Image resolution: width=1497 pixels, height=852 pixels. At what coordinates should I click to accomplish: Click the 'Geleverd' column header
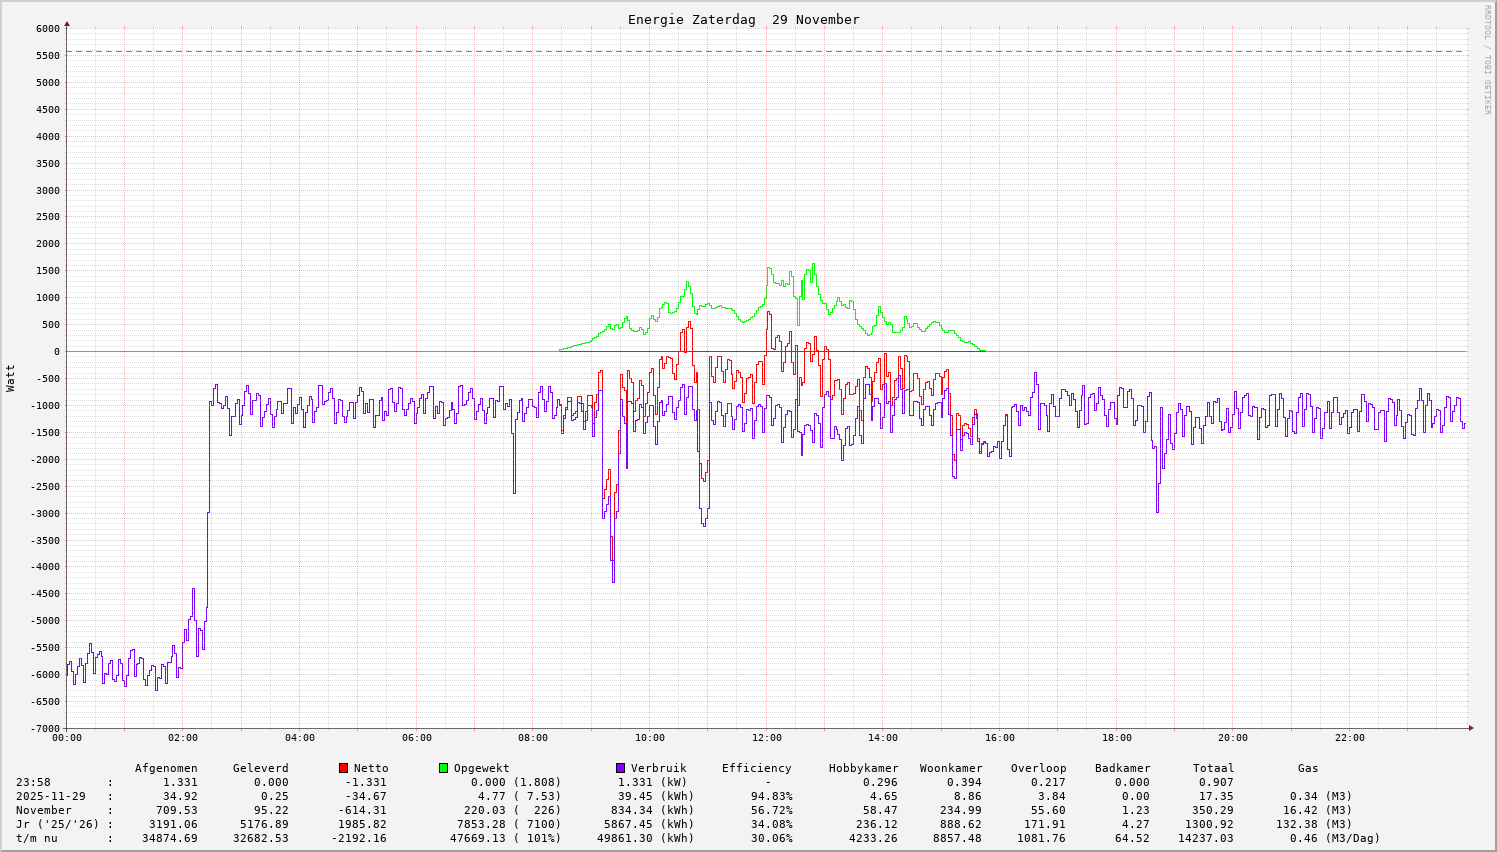[x=260, y=768]
